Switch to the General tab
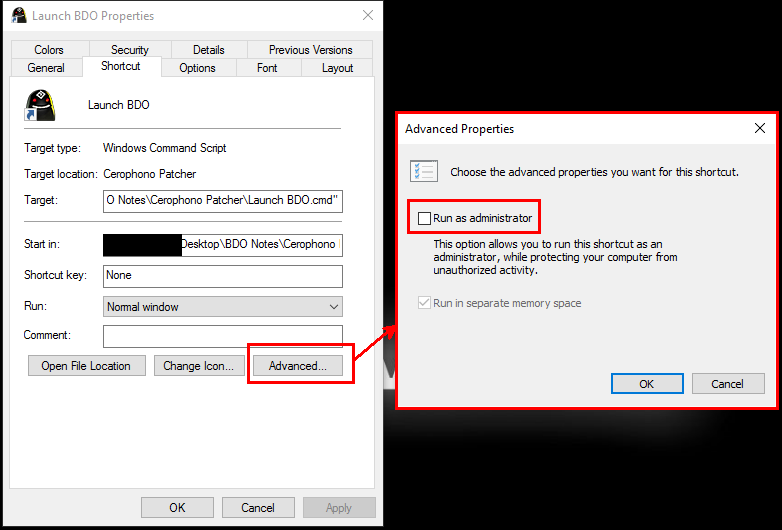The image size is (782, 530). [x=46, y=68]
